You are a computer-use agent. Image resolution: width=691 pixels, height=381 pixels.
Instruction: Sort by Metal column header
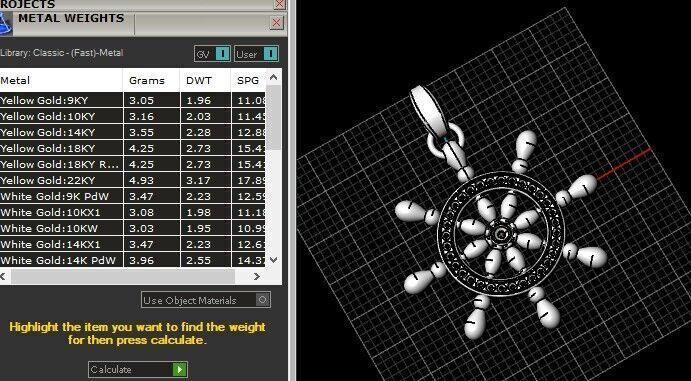(x=61, y=81)
